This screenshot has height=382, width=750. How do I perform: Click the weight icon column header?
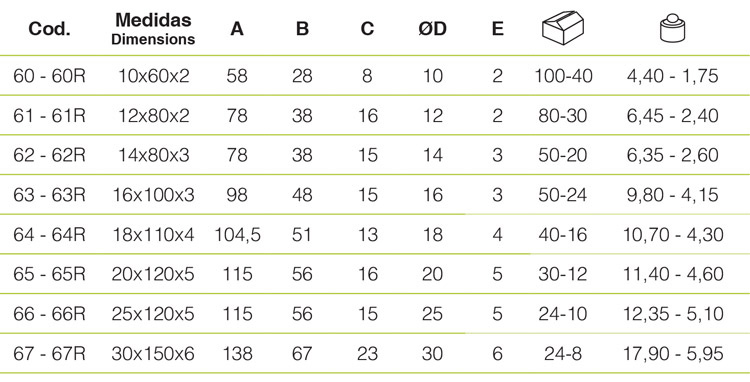pos(672,28)
